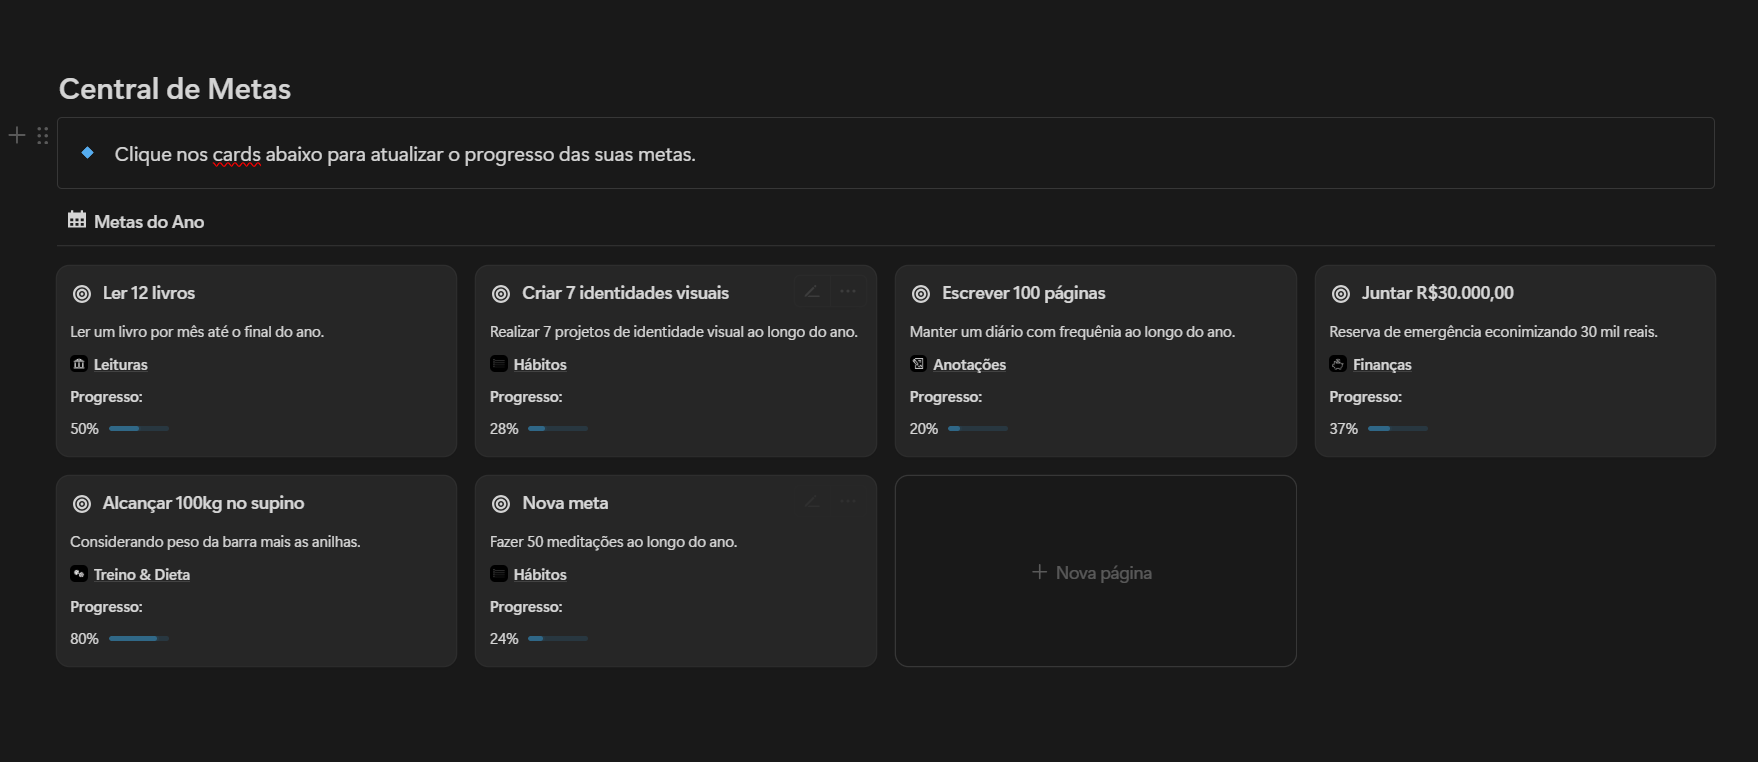Click the target icon on Juntar R$30.000,00
The height and width of the screenshot is (762, 1758).
click(x=1341, y=294)
